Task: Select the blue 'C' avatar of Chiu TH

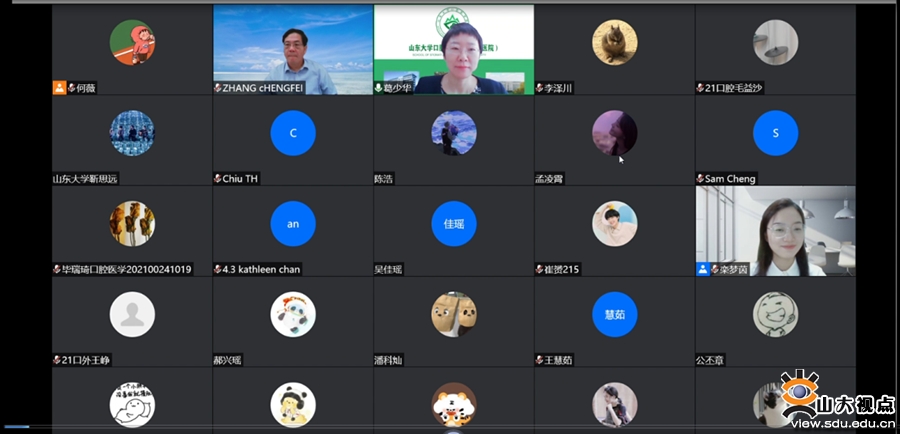Action: pyautogui.click(x=293, y=133)
